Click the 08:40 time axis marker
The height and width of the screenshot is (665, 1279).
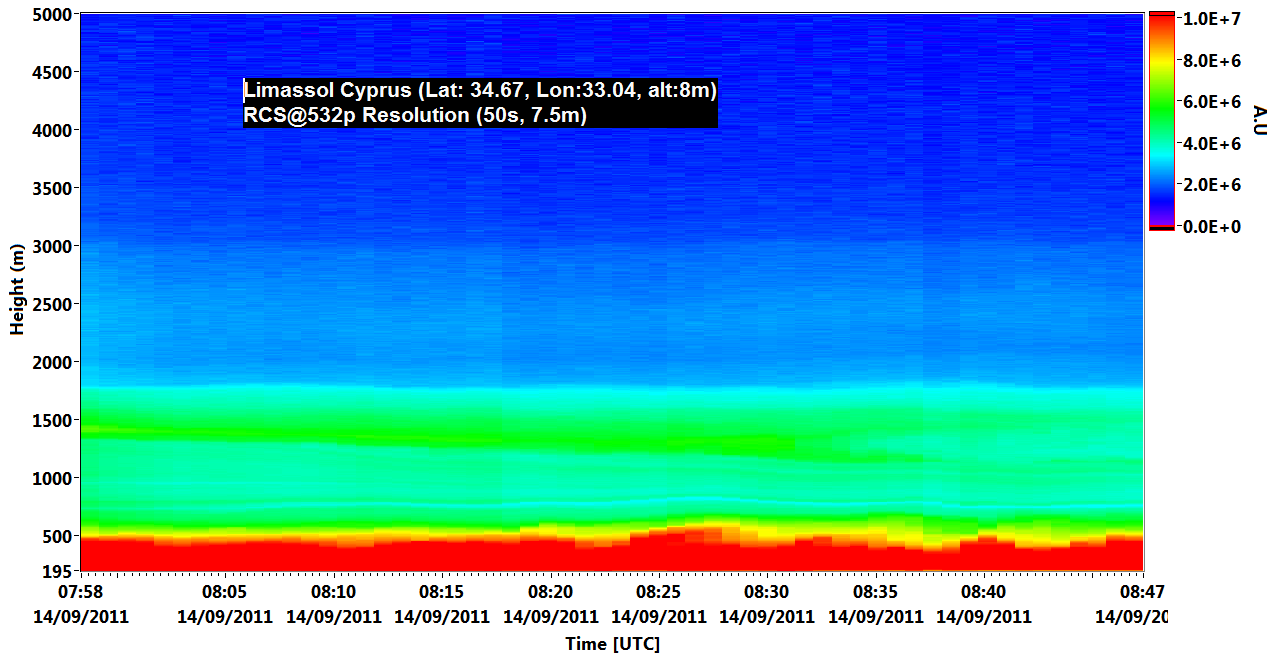point(983,593)
